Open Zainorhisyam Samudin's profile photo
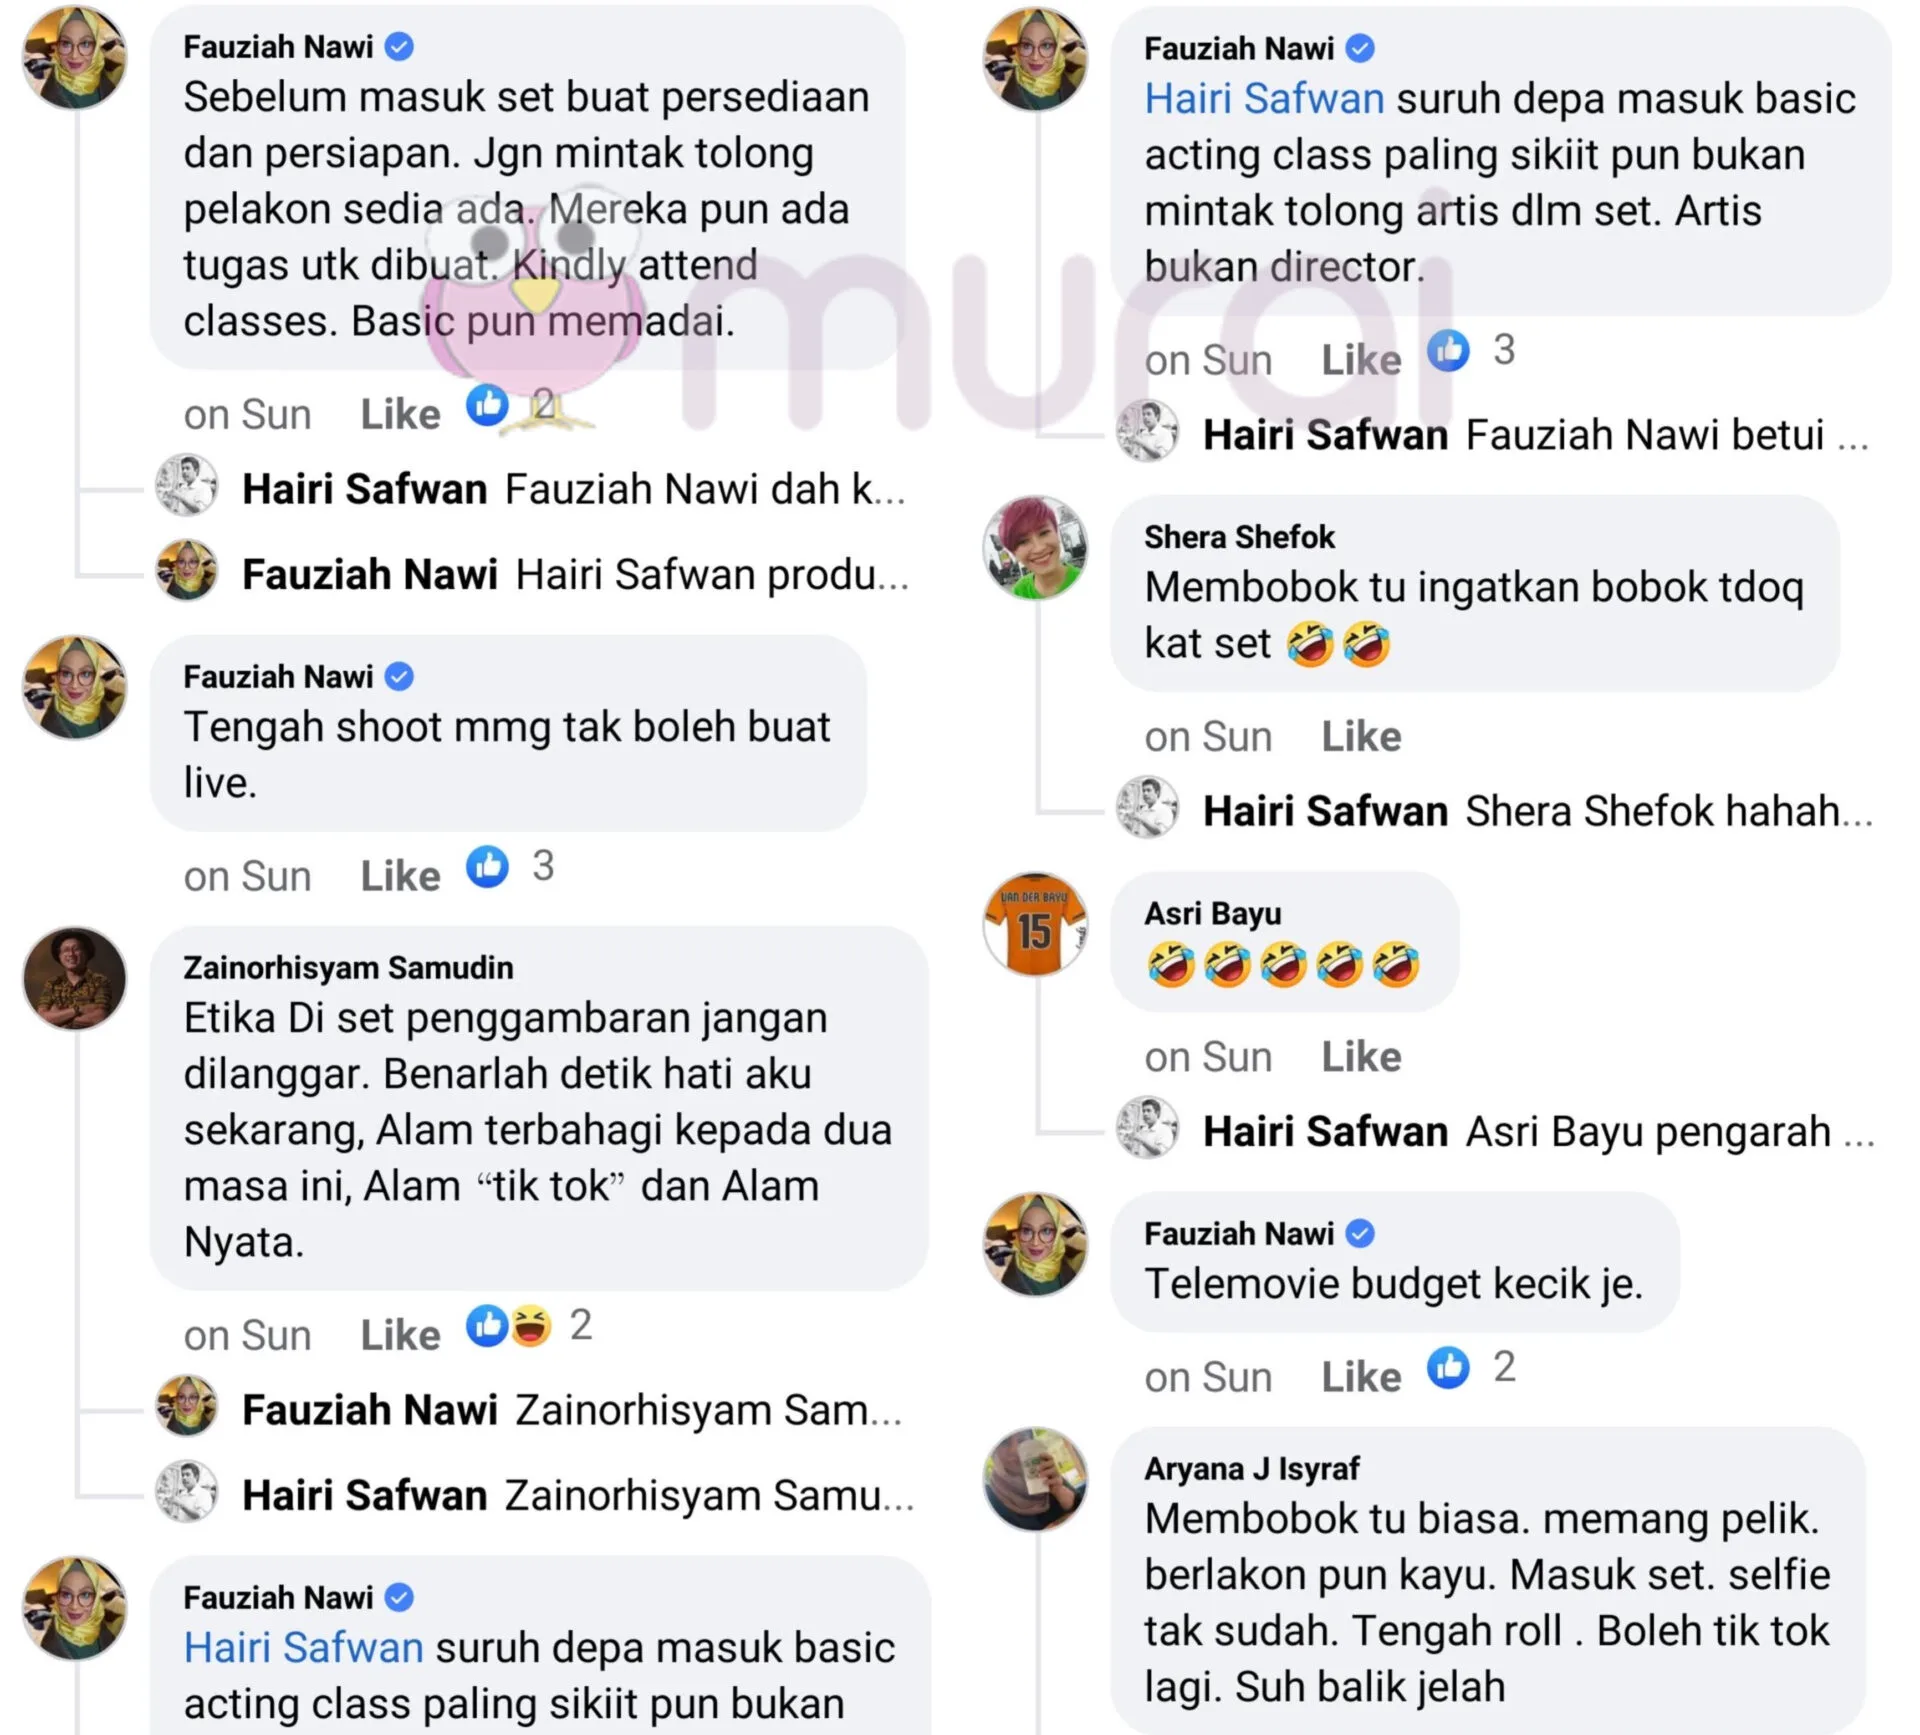 click(x=75, y=979)
